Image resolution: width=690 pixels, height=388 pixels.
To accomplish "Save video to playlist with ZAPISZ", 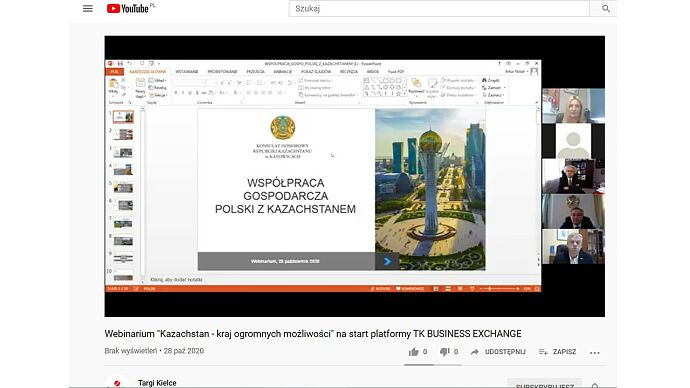I will pyautogui.click(x=558, y=351).
